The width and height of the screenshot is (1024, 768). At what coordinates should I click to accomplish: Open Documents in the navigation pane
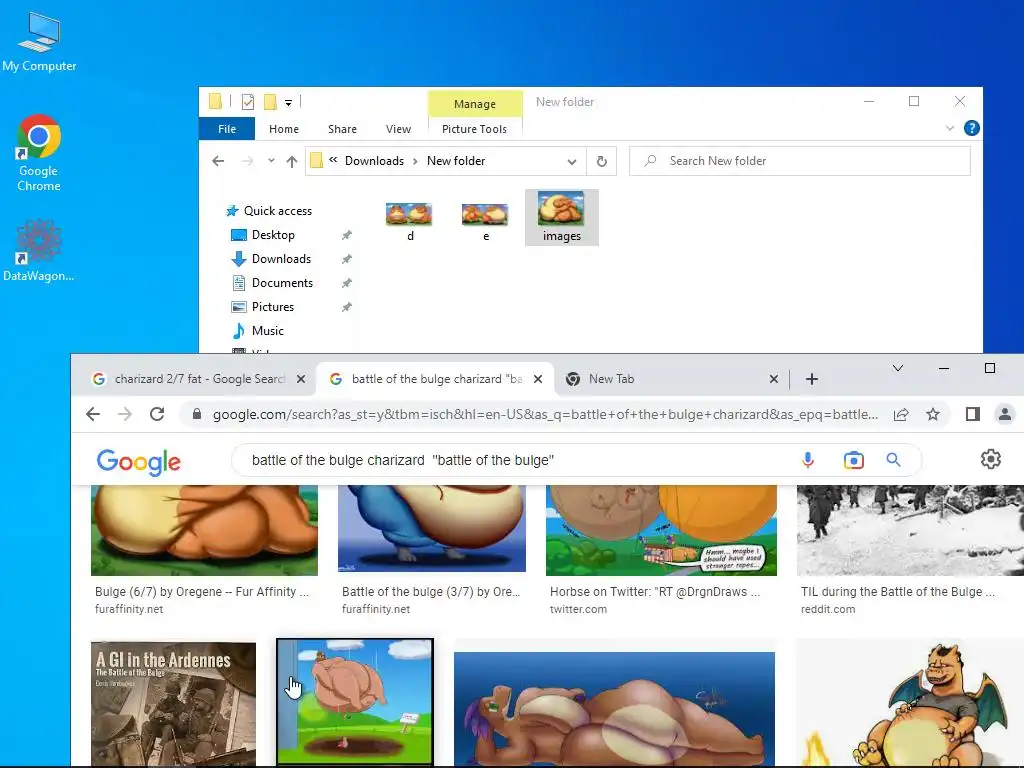coord(282,283)
